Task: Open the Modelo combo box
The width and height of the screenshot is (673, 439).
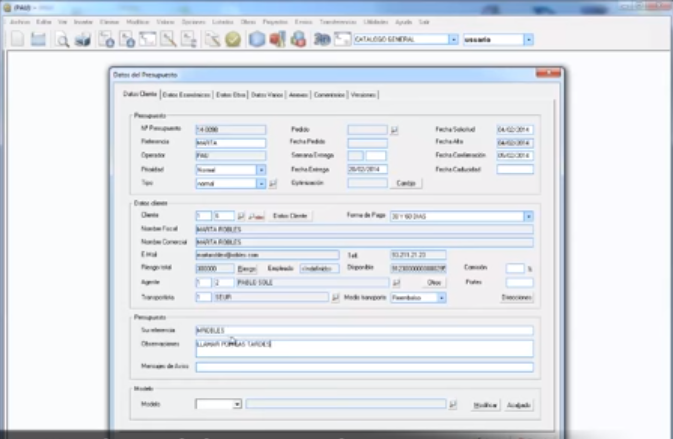Action: click(x=237, y=404)
